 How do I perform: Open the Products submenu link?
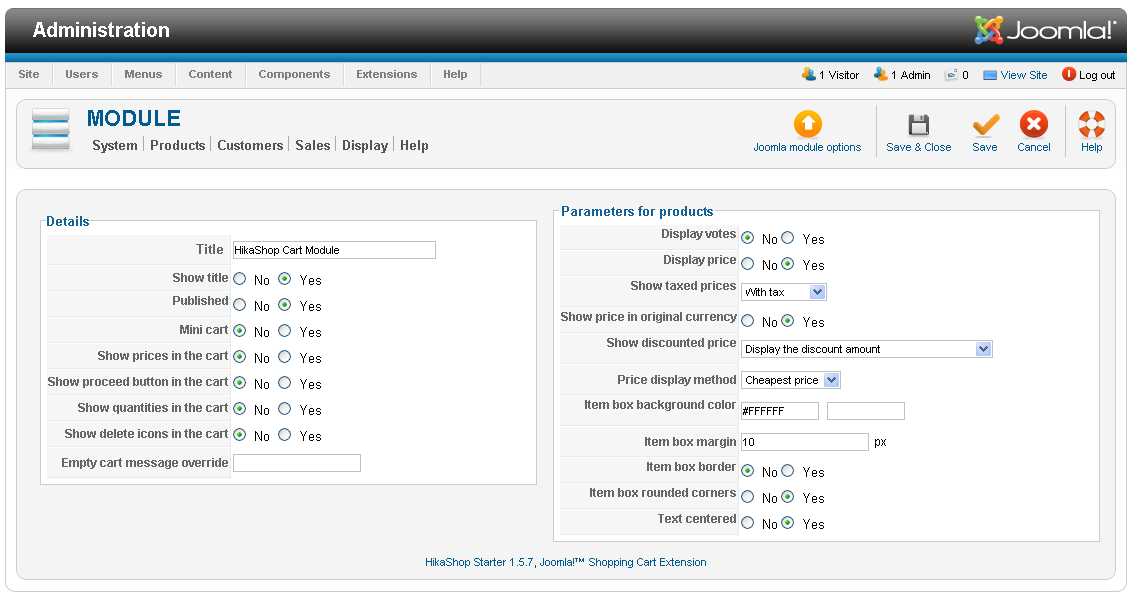tap(177, 145)
